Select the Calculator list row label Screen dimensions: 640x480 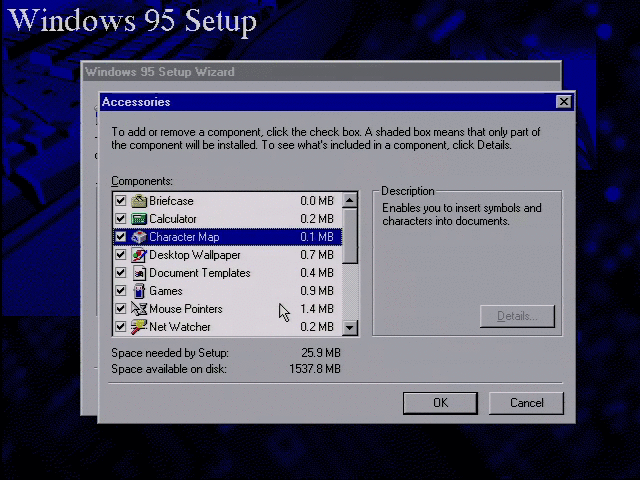tap(173, 219)
